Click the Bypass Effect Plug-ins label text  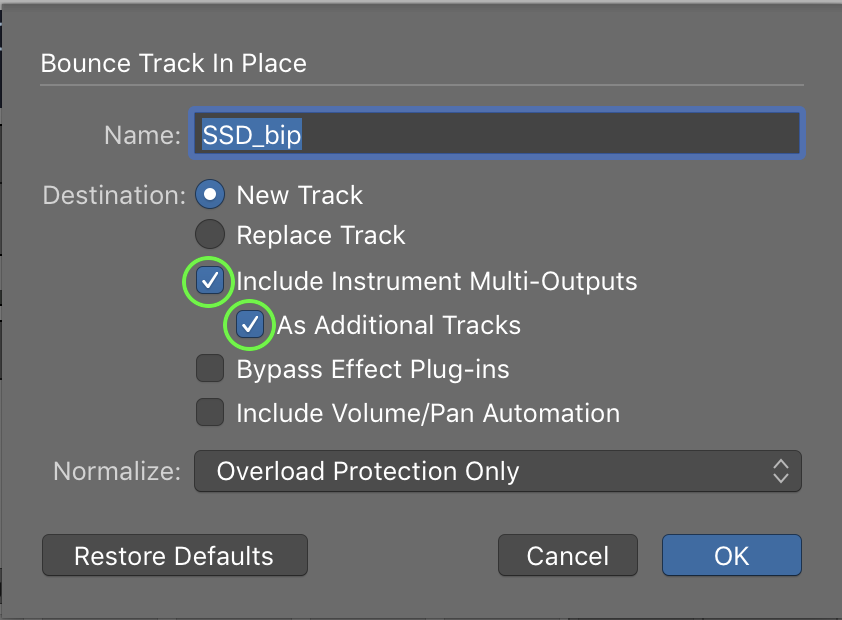click(373, 370)
